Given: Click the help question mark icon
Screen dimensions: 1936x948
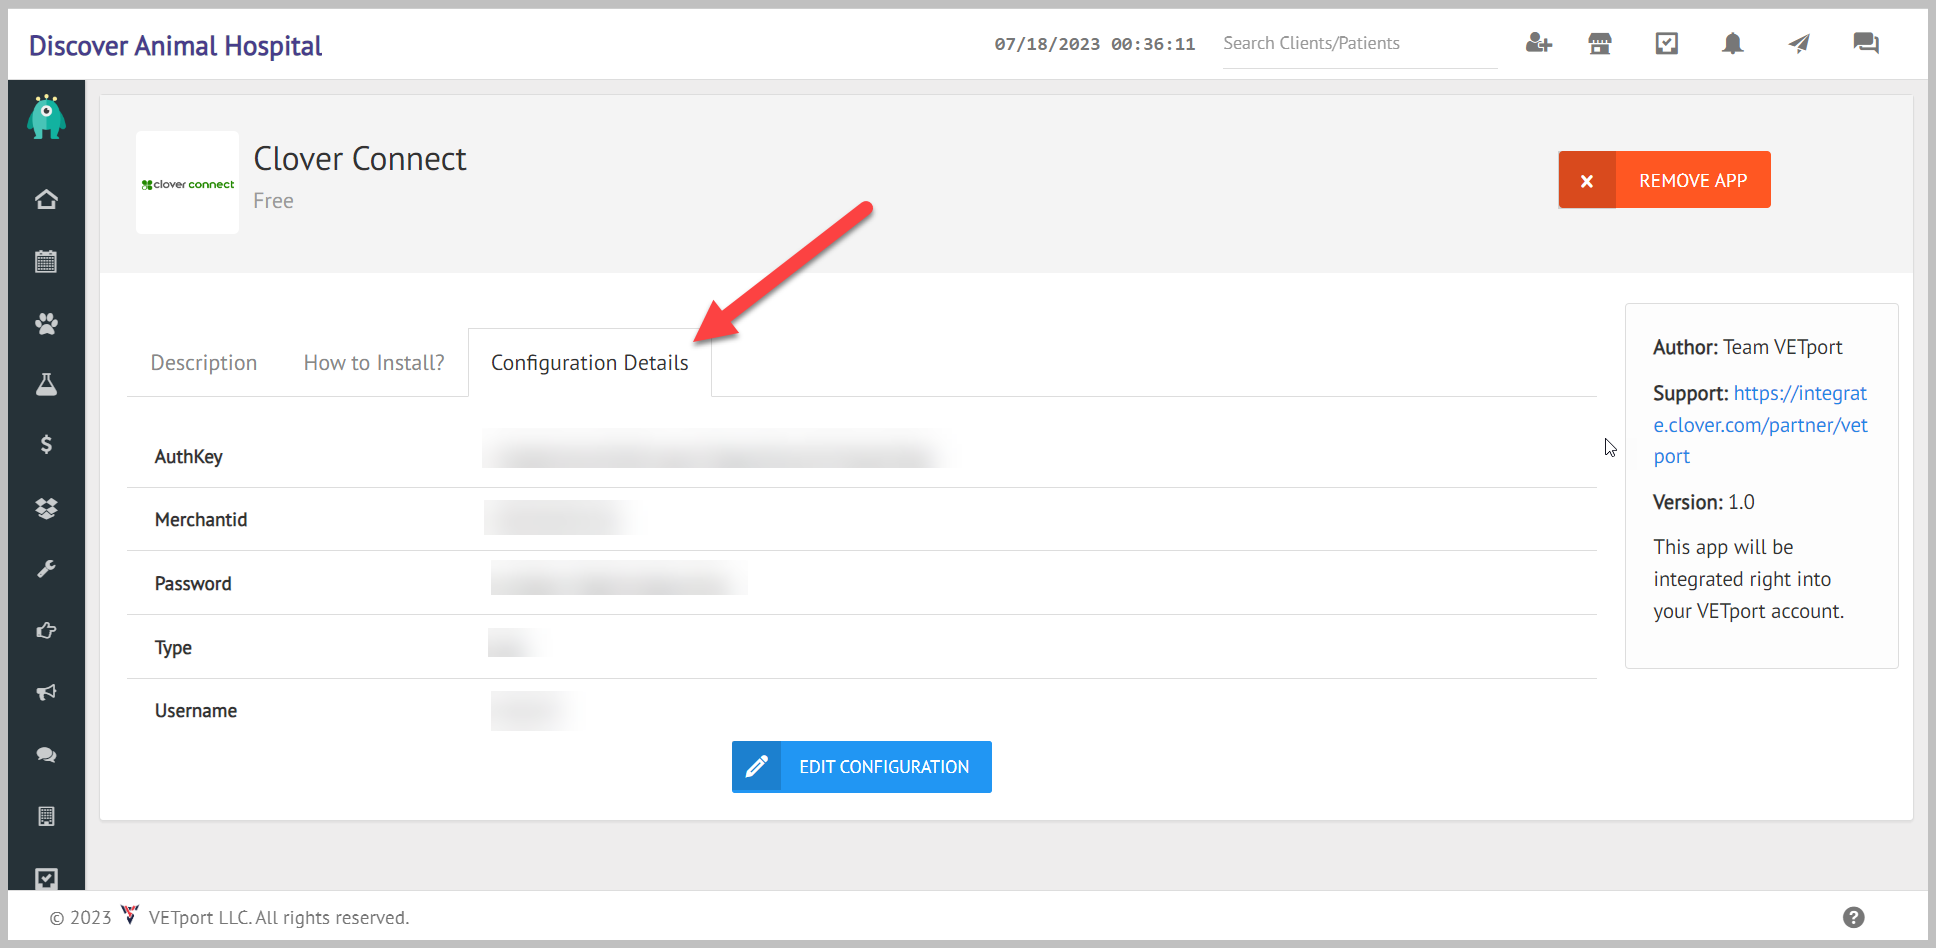Looking at the screenshot, I should tap(1853, 917).
